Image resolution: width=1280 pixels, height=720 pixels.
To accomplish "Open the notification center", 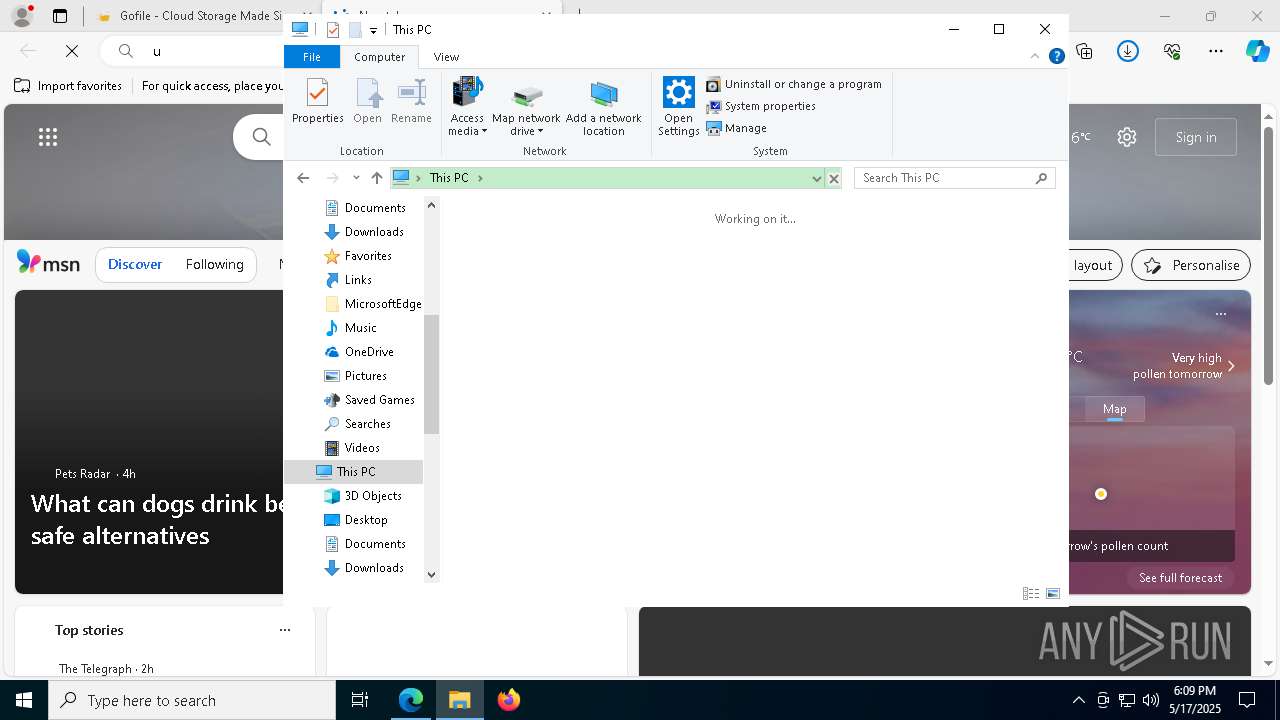I will click(1247, 700).
